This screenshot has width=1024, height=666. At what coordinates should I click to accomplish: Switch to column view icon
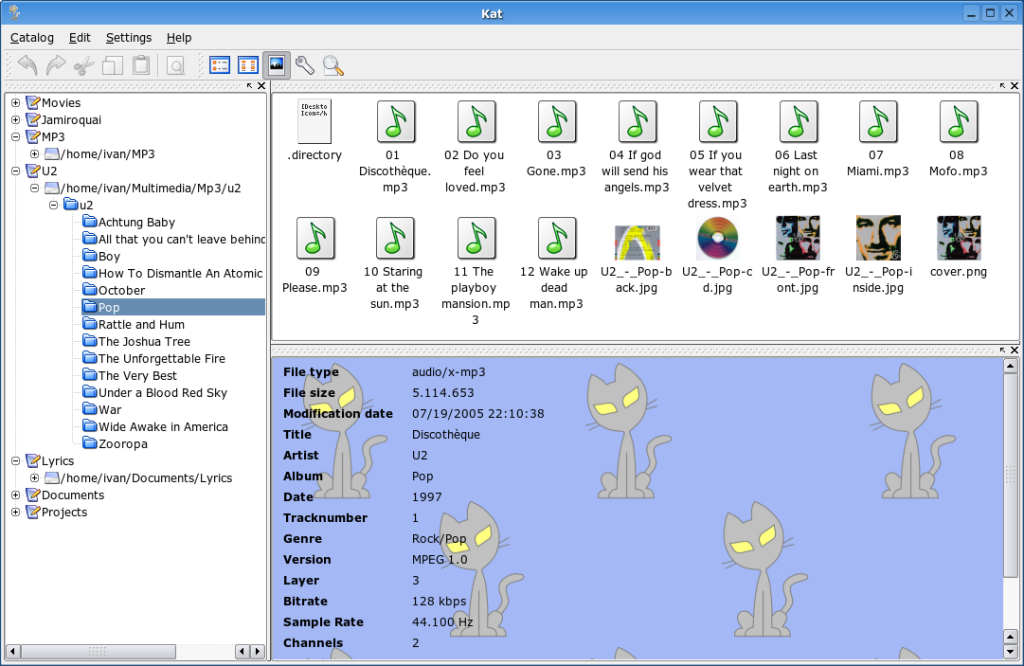pos(248,65)
